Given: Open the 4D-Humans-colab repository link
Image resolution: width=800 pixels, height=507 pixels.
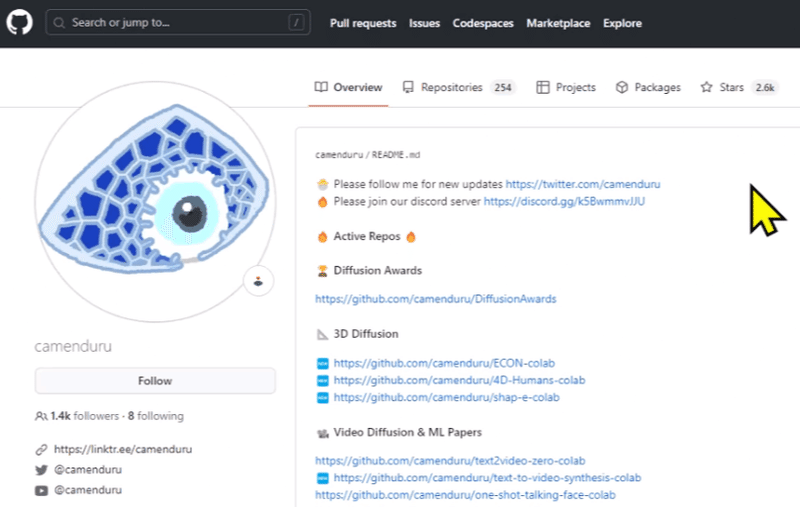Looking at the screenshot, I should coord(459,380).
